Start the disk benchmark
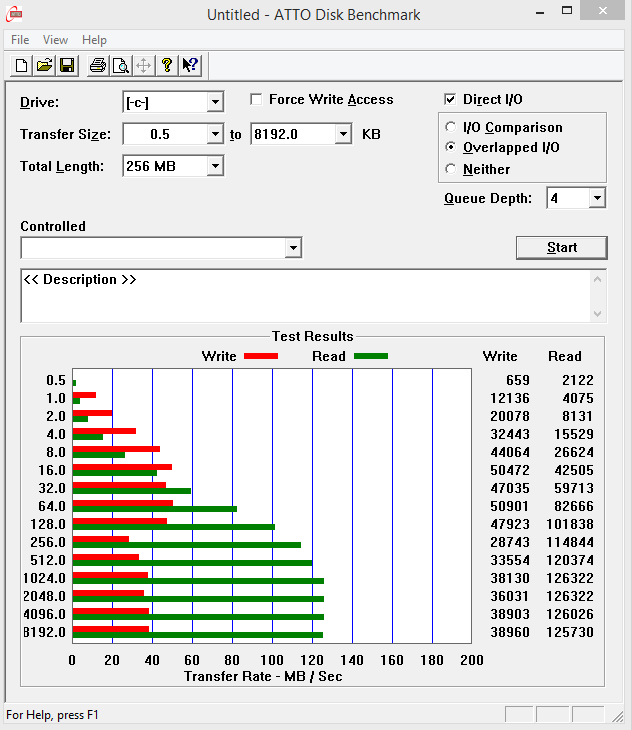The width and height of the screenshot is (632, 730). click(562, 248)
